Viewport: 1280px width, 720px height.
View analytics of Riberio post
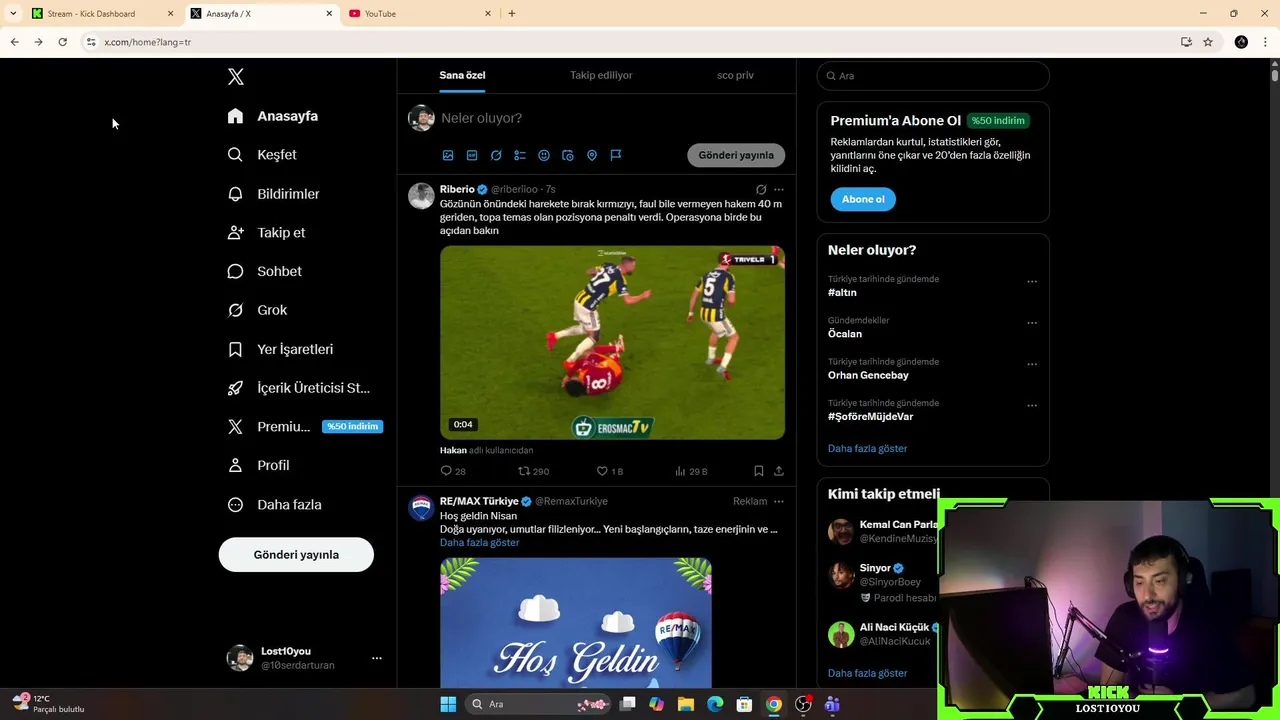pyautogui.click(x=691, y=471)
